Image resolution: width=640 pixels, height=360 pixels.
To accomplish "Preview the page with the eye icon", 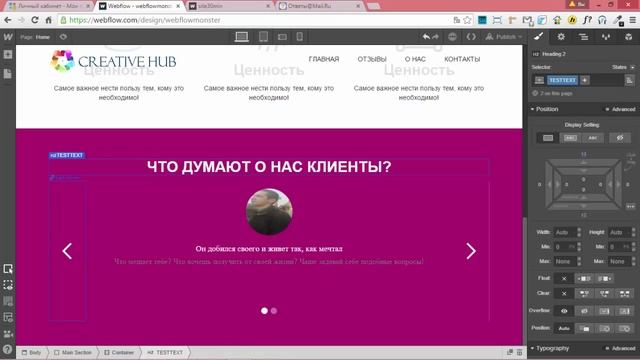I will coord(63,37).
